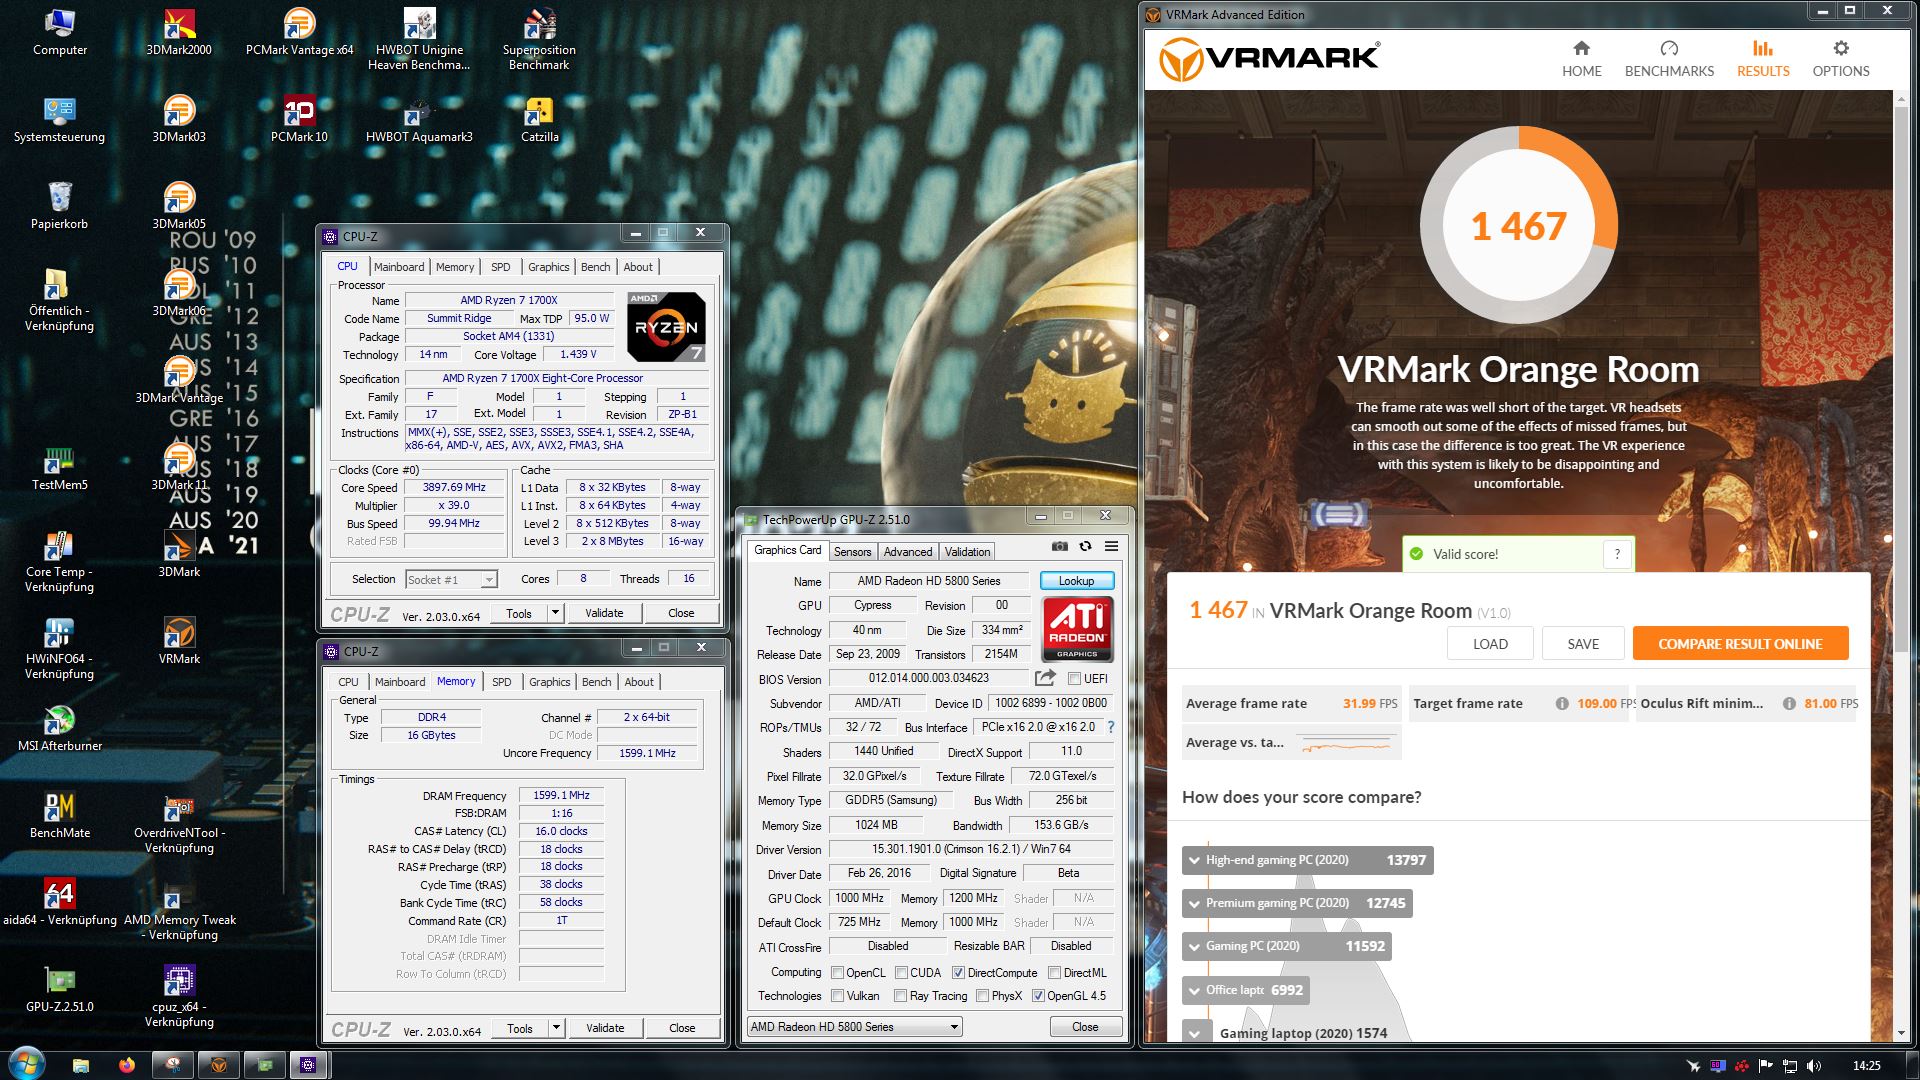1920x1080 pixels.
Task: Click the VRMark vertical scrollbar thumb
Action: tap(1901, 380)
